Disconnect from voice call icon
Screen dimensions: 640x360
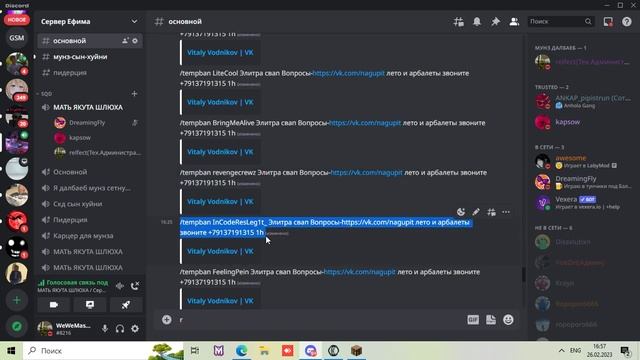(x=135, y=286)
